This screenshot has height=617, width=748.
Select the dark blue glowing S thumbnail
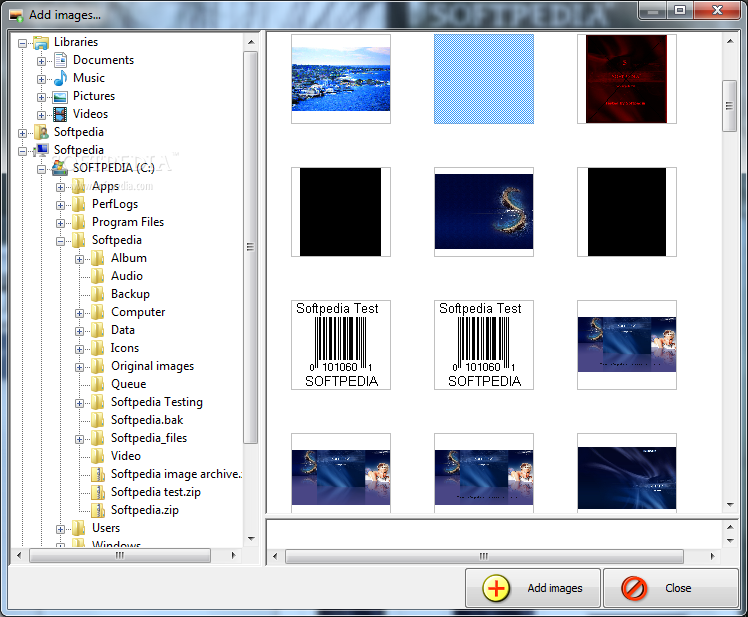click(484, 211)
